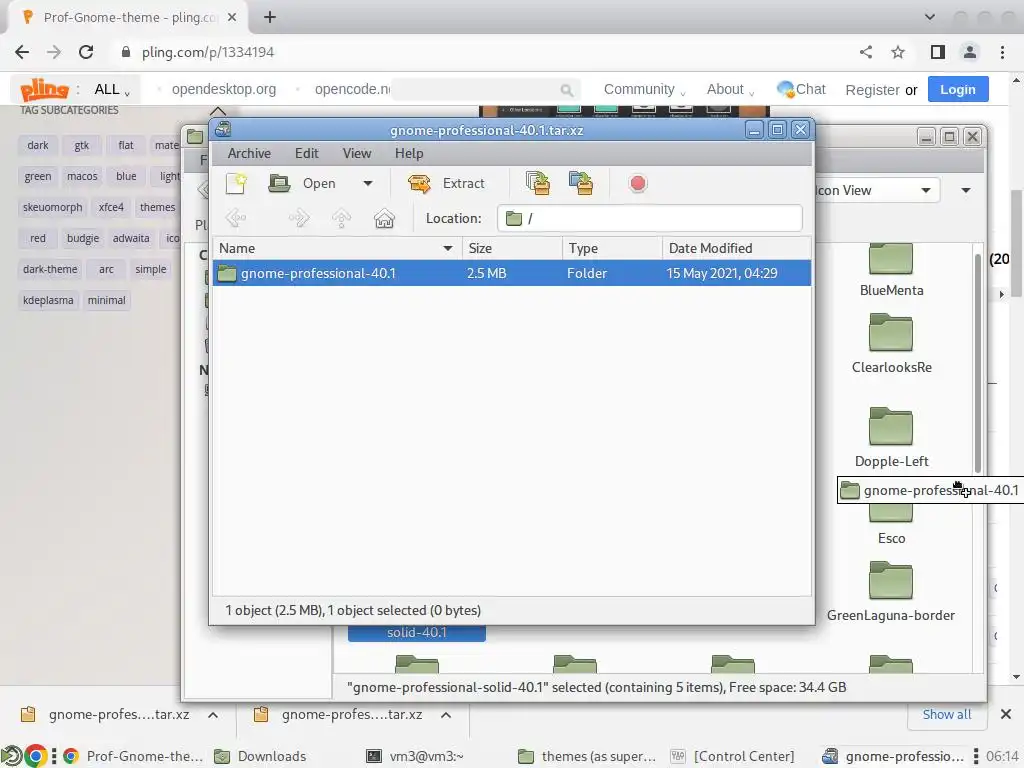
Task: Share this page via the share icon
Action: point(866,52)
